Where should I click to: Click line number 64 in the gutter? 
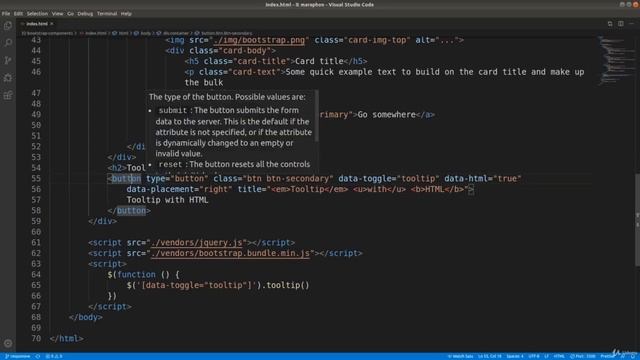pyautogui.click(x=36, y=274)
